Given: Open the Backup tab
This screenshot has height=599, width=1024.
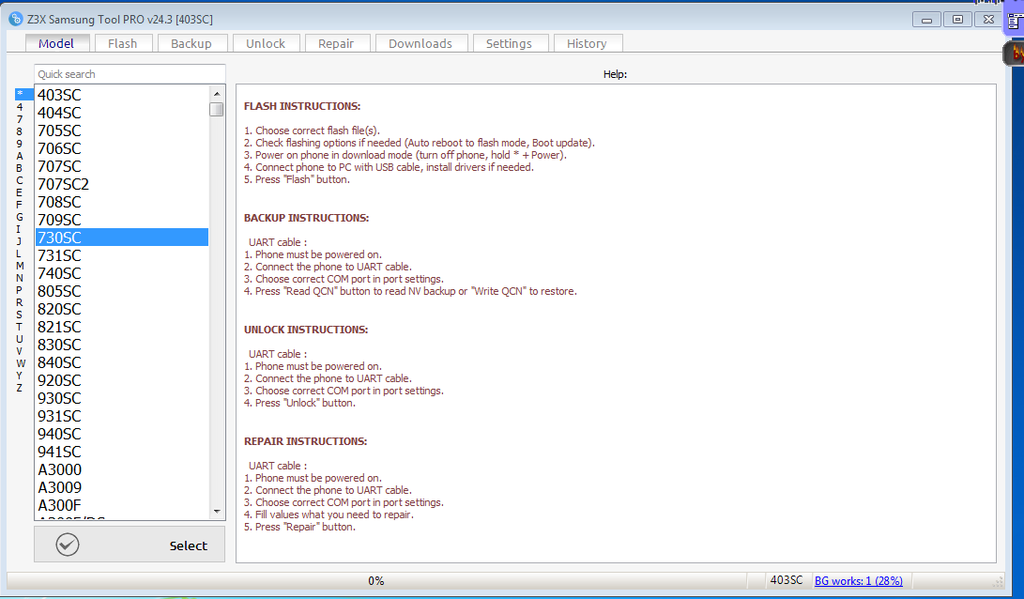Looking at the screenshot, I should pyautogui.click(x=191, y=43).
